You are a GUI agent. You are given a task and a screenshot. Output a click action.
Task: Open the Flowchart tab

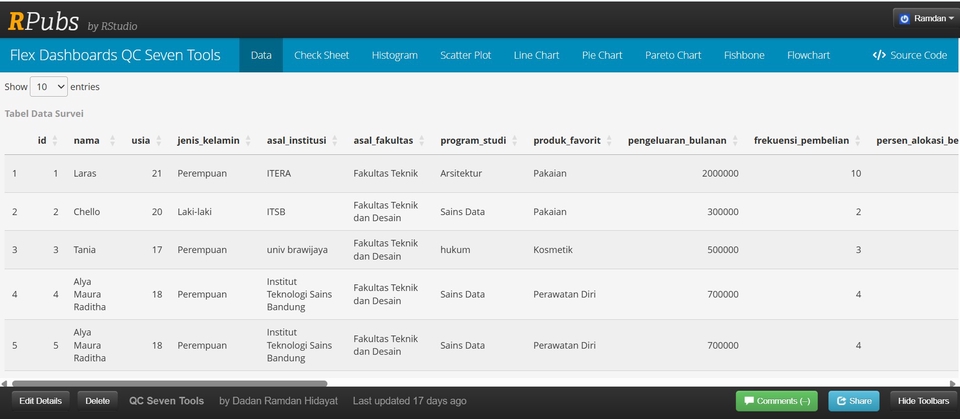808,55
